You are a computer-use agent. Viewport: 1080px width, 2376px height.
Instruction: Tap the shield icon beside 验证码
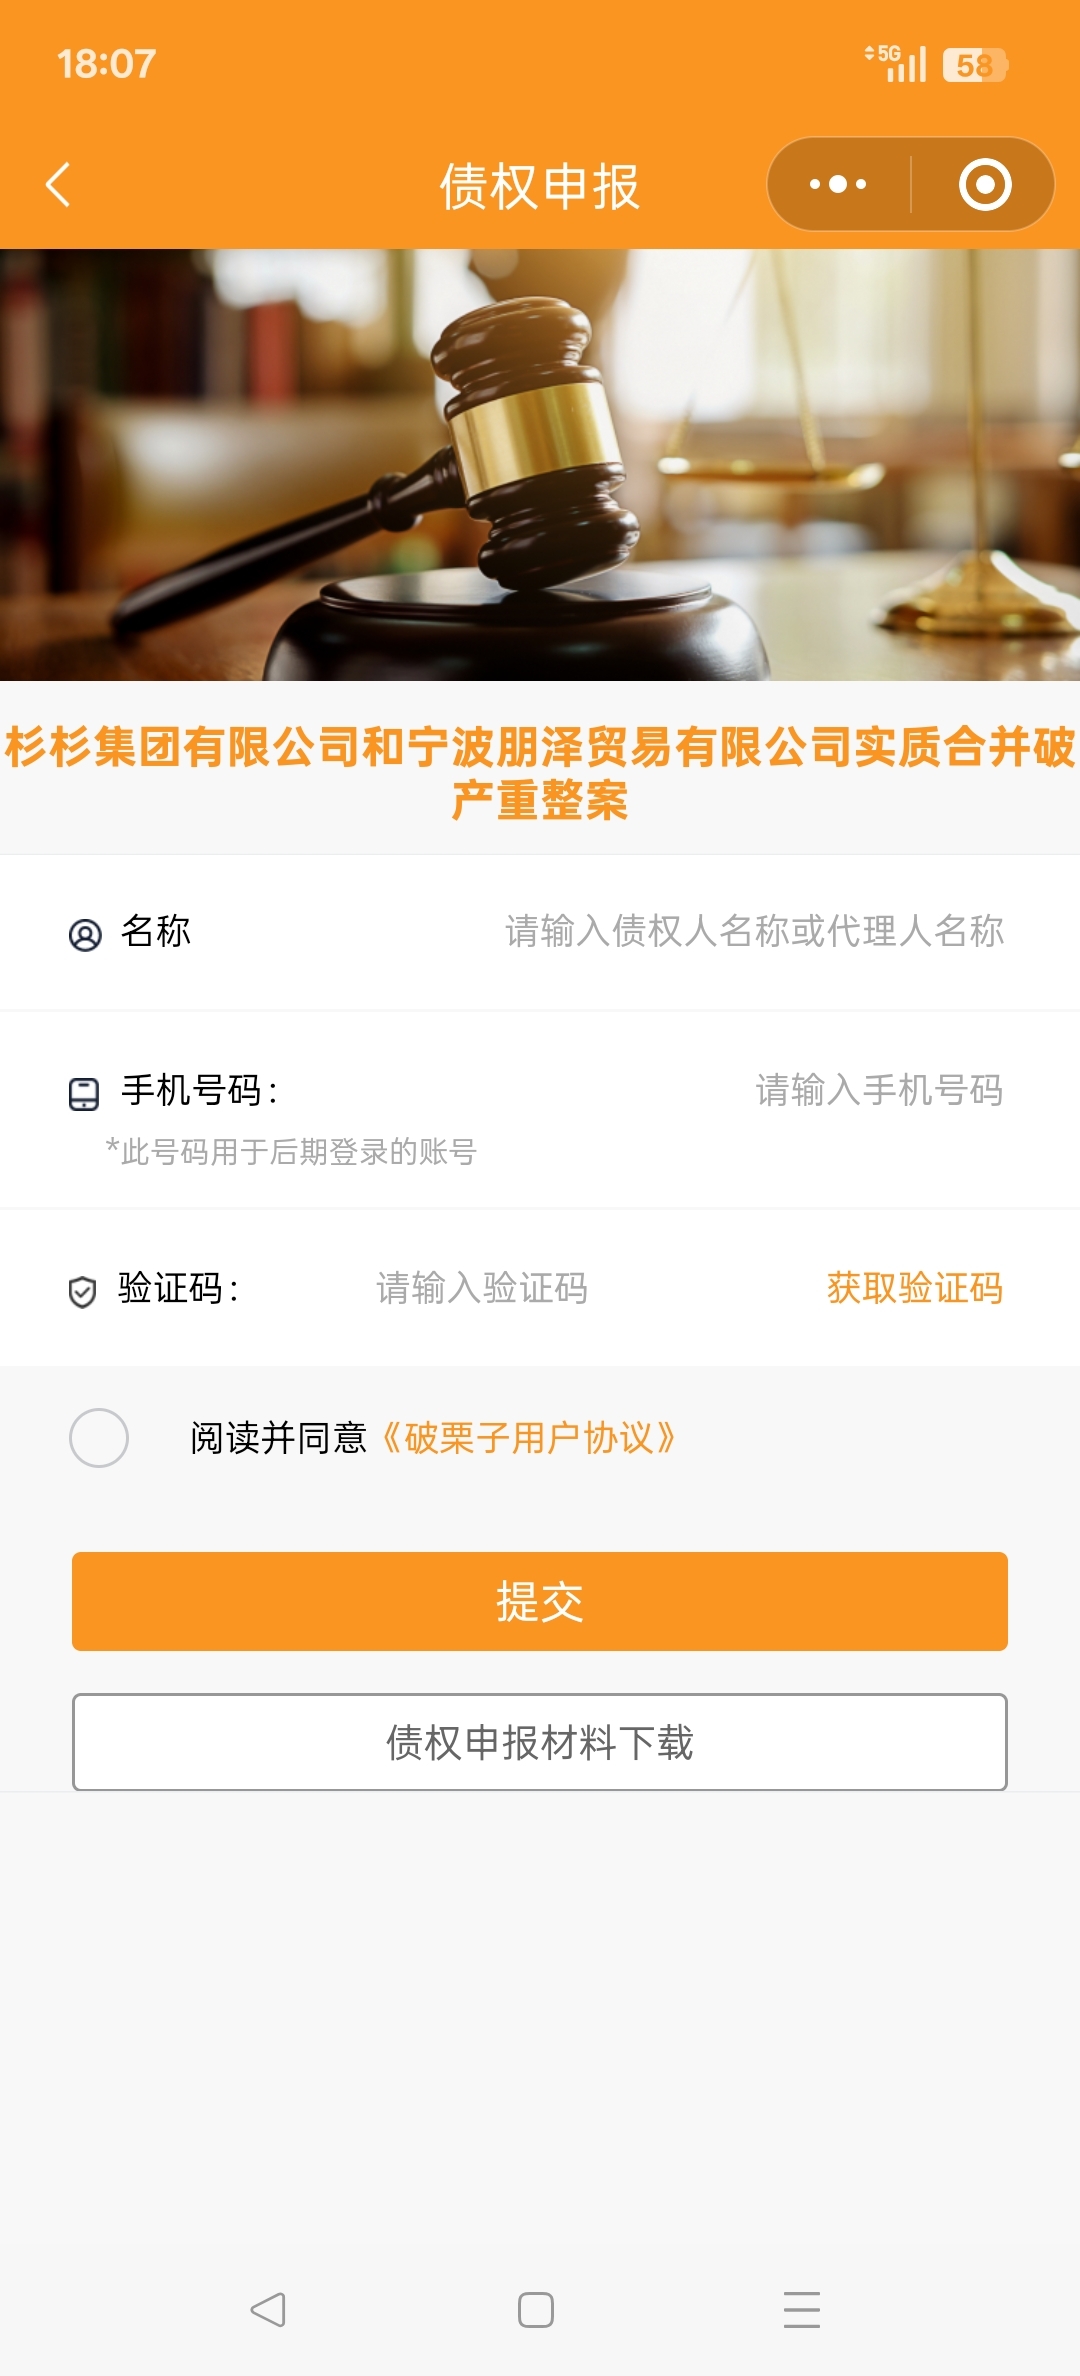[82, 1291]
